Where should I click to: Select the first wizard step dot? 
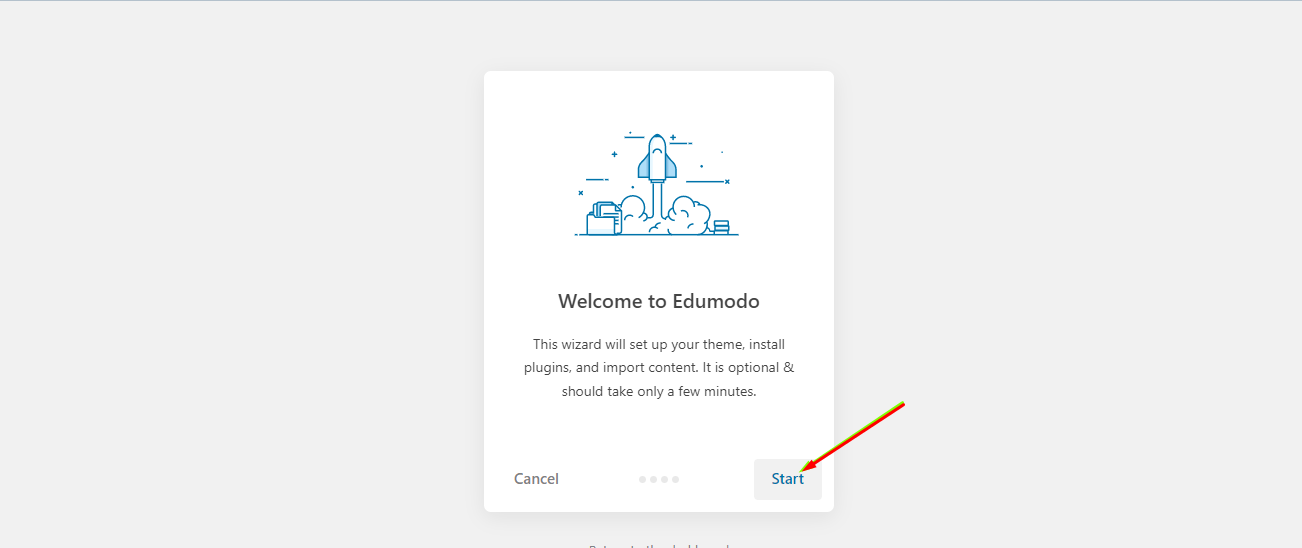(x=643, y=480)
